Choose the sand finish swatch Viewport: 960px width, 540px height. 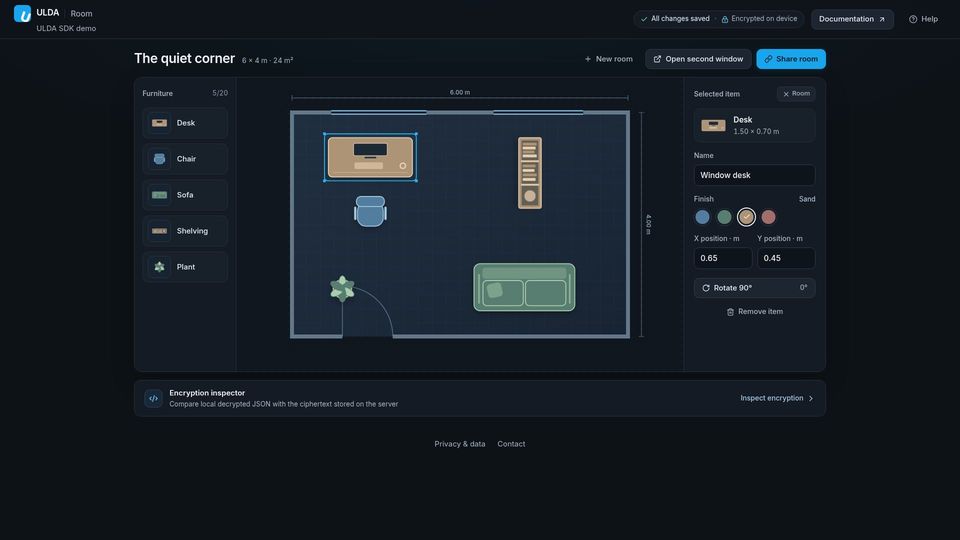pos(746,217)
